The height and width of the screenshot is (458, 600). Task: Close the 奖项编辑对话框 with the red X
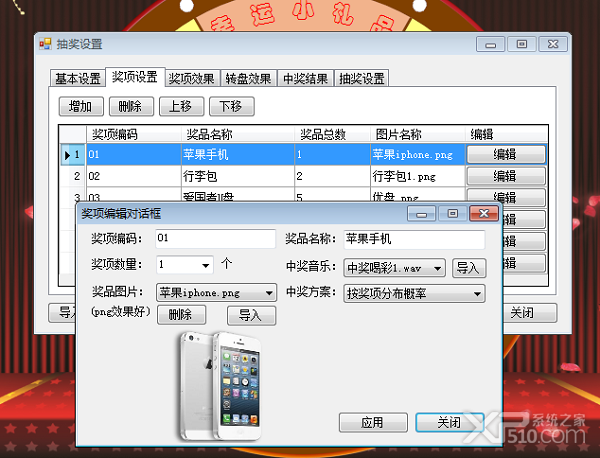pos(484,214)
